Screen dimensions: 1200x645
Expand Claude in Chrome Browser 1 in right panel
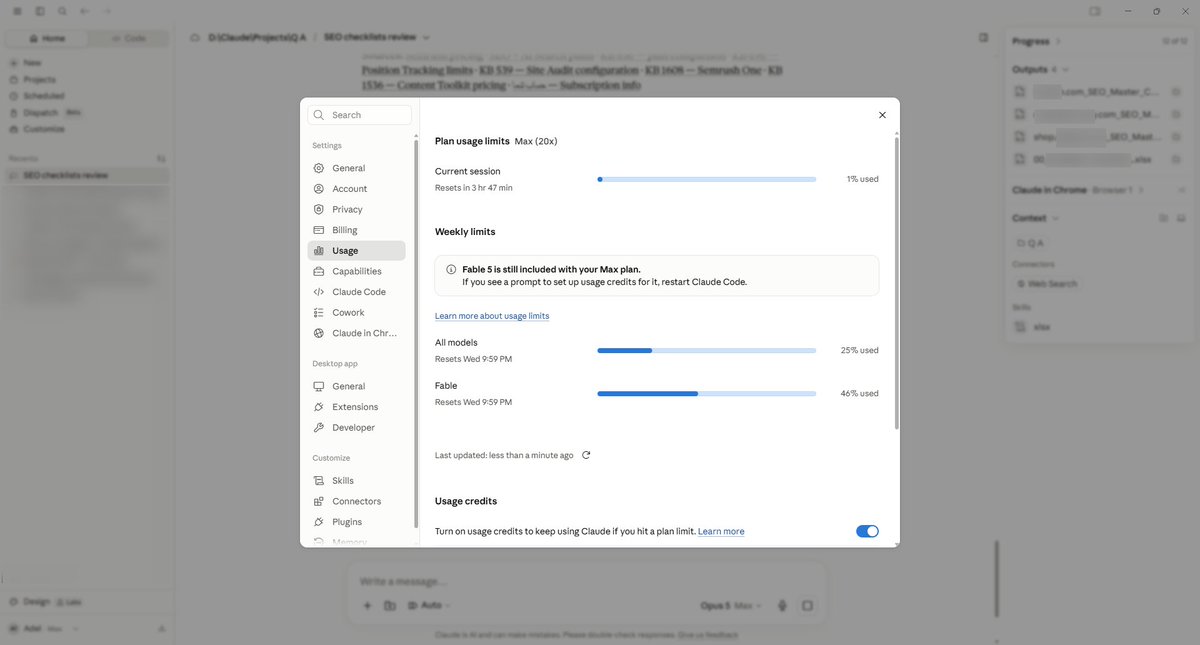coord(1140,189)
